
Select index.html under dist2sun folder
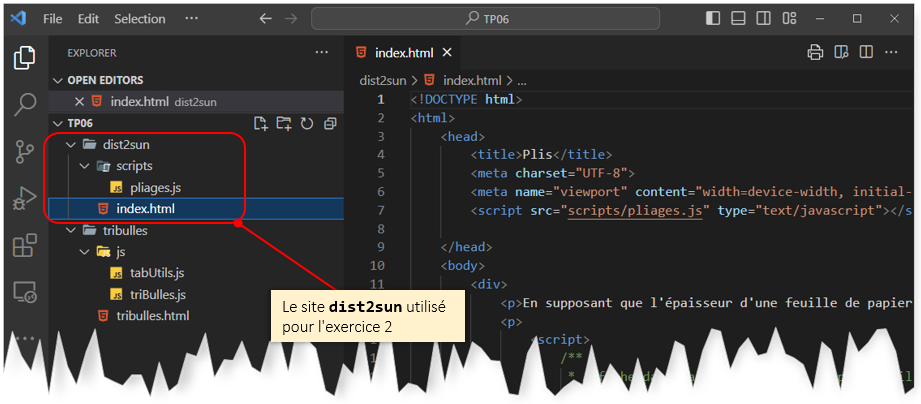coord(196,208)
